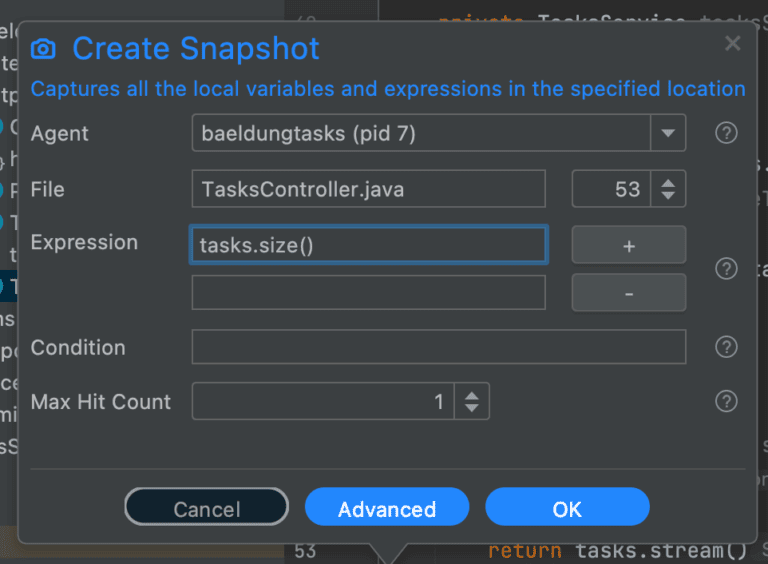Open the Advanced snapshot options

click(387, 508)
